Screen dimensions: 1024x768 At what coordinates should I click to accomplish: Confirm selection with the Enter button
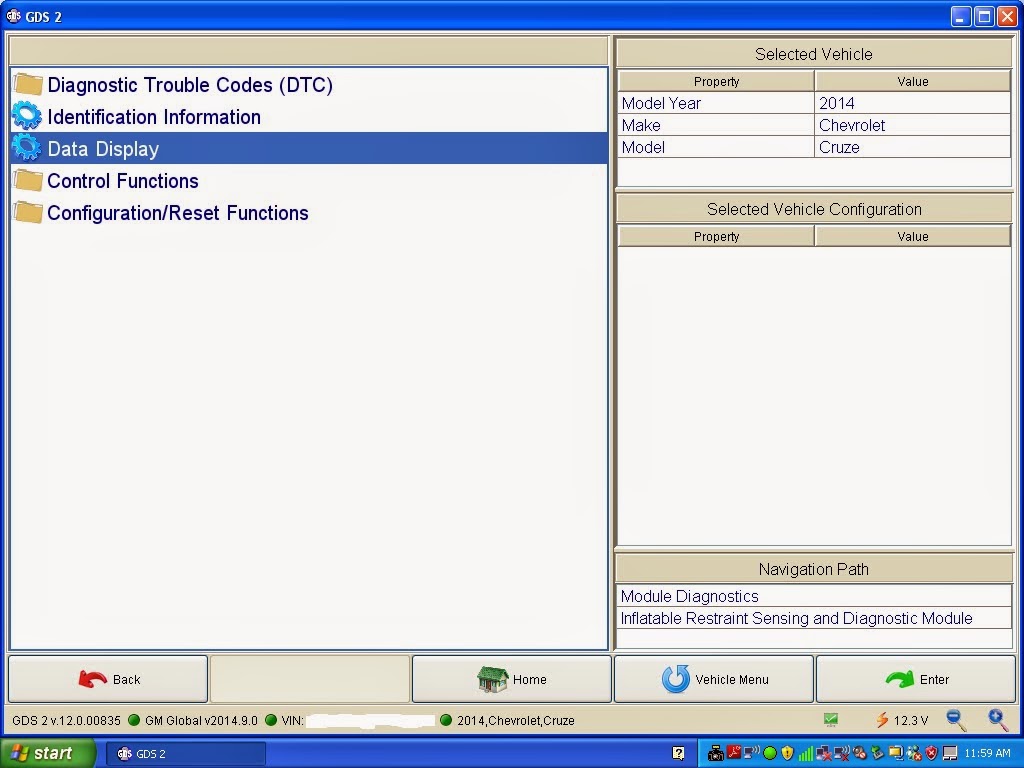click(x=916, y=679)
